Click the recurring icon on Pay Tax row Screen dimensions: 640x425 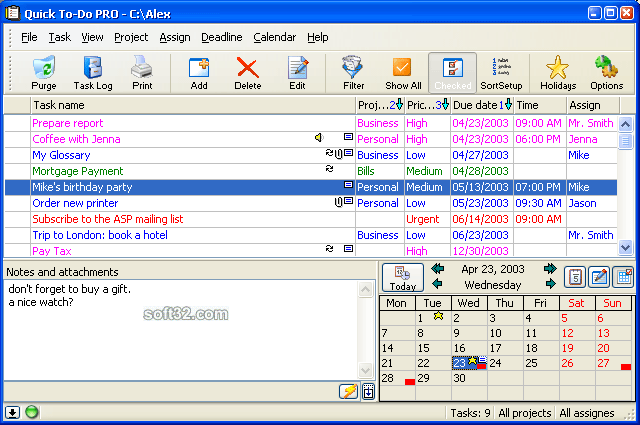[x=329, y=249]
